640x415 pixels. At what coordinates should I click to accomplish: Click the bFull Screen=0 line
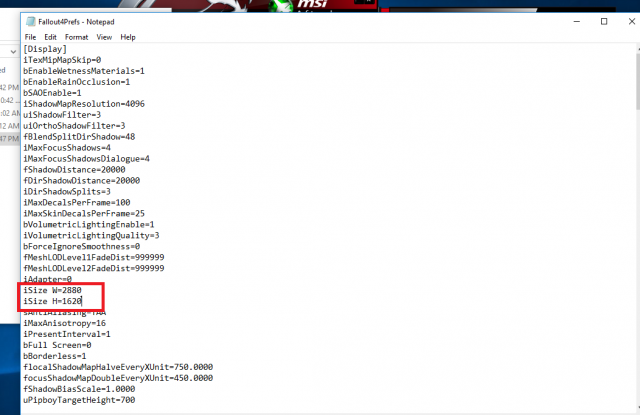pos(57,346)
